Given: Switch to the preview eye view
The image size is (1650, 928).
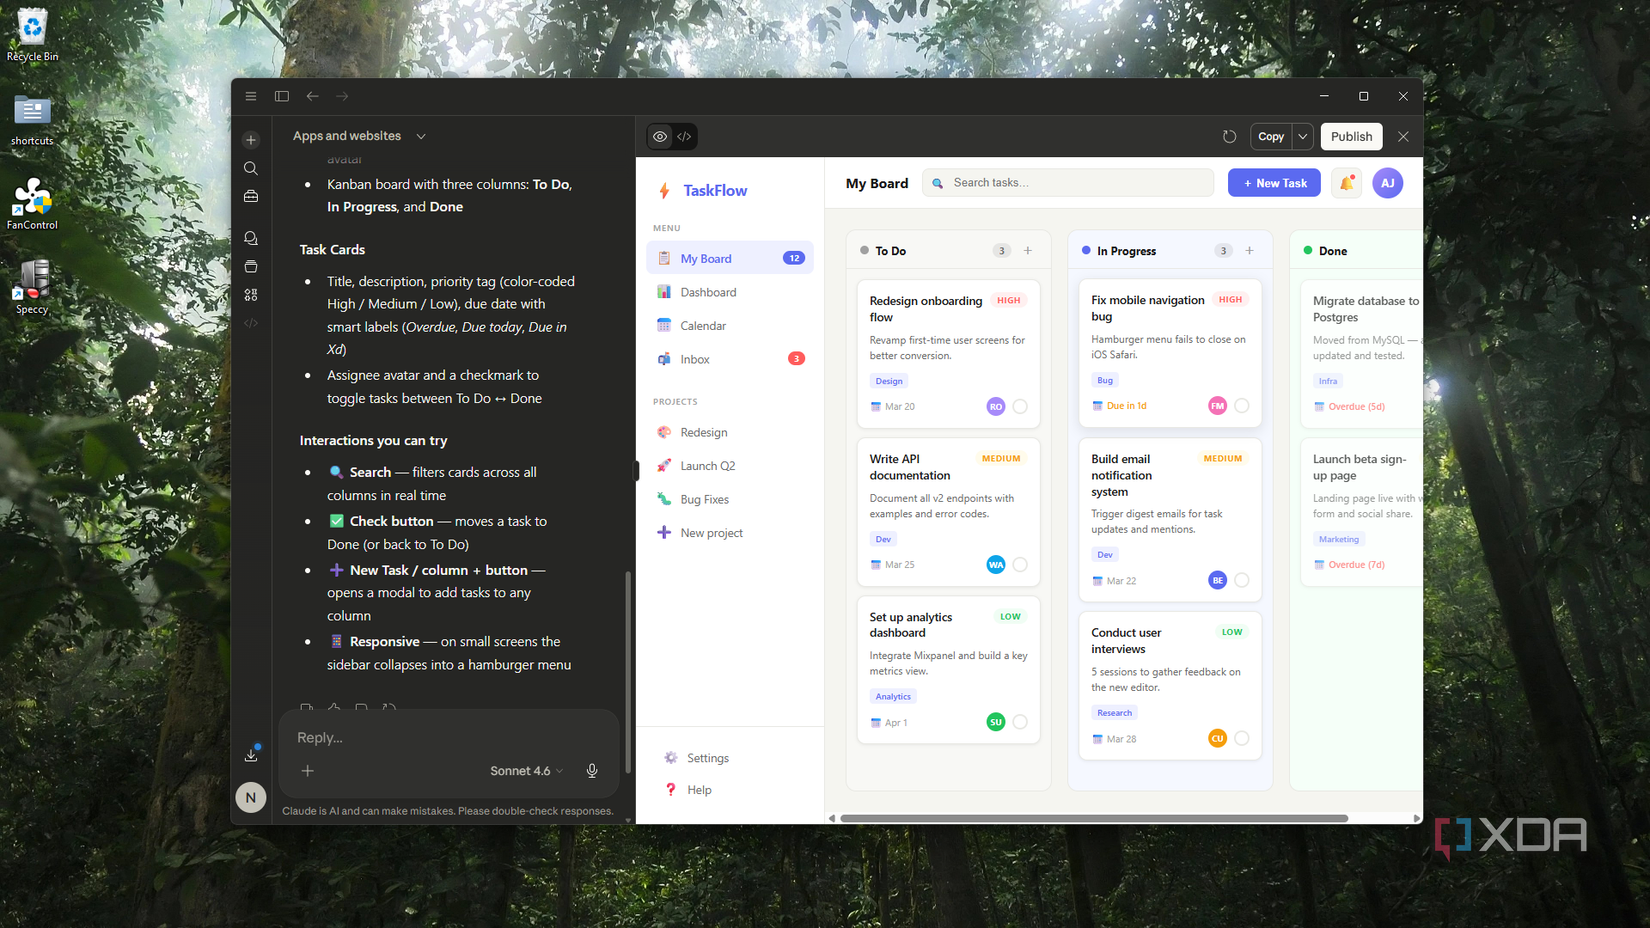Looking at the screenshot, I should [660, 137].
